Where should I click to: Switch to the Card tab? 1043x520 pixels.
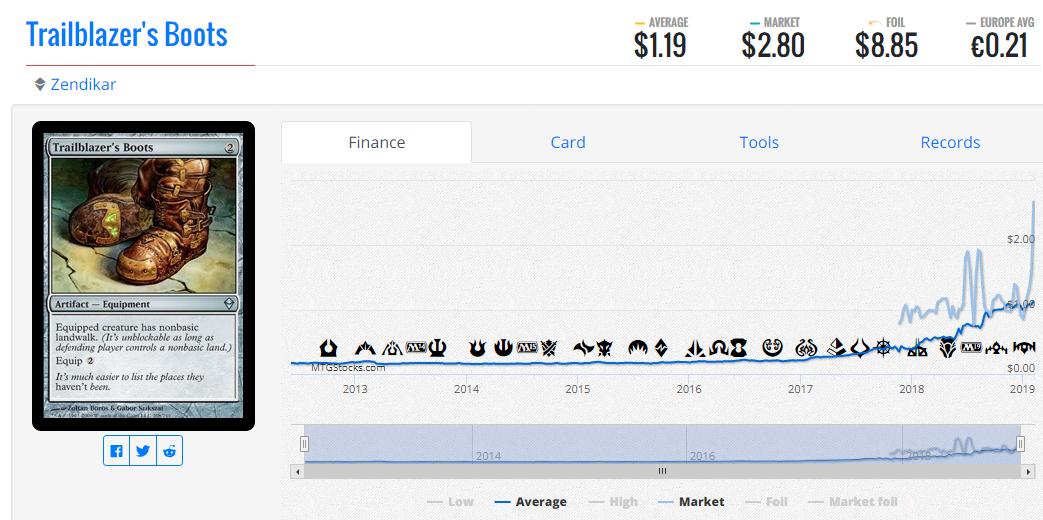[x=568, y=142]
